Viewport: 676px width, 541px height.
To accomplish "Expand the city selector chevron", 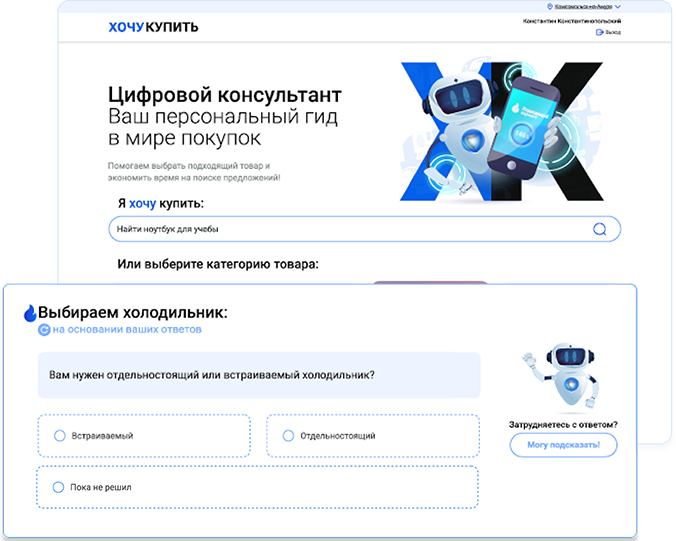I will 618,7.
